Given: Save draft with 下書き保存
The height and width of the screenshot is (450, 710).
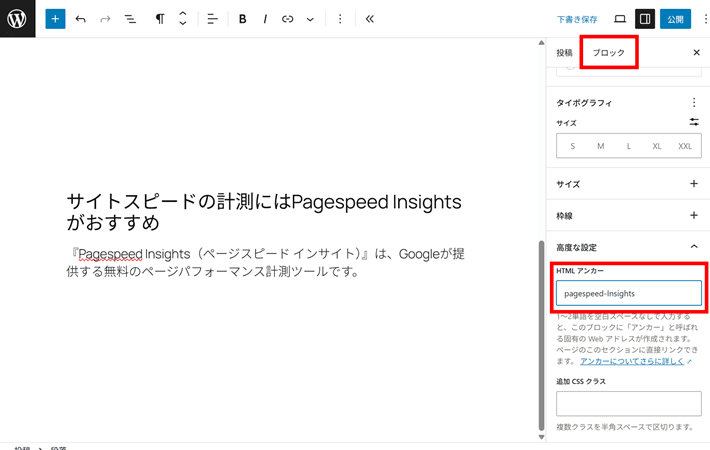Looking at the screenshot, I should 577,19.
